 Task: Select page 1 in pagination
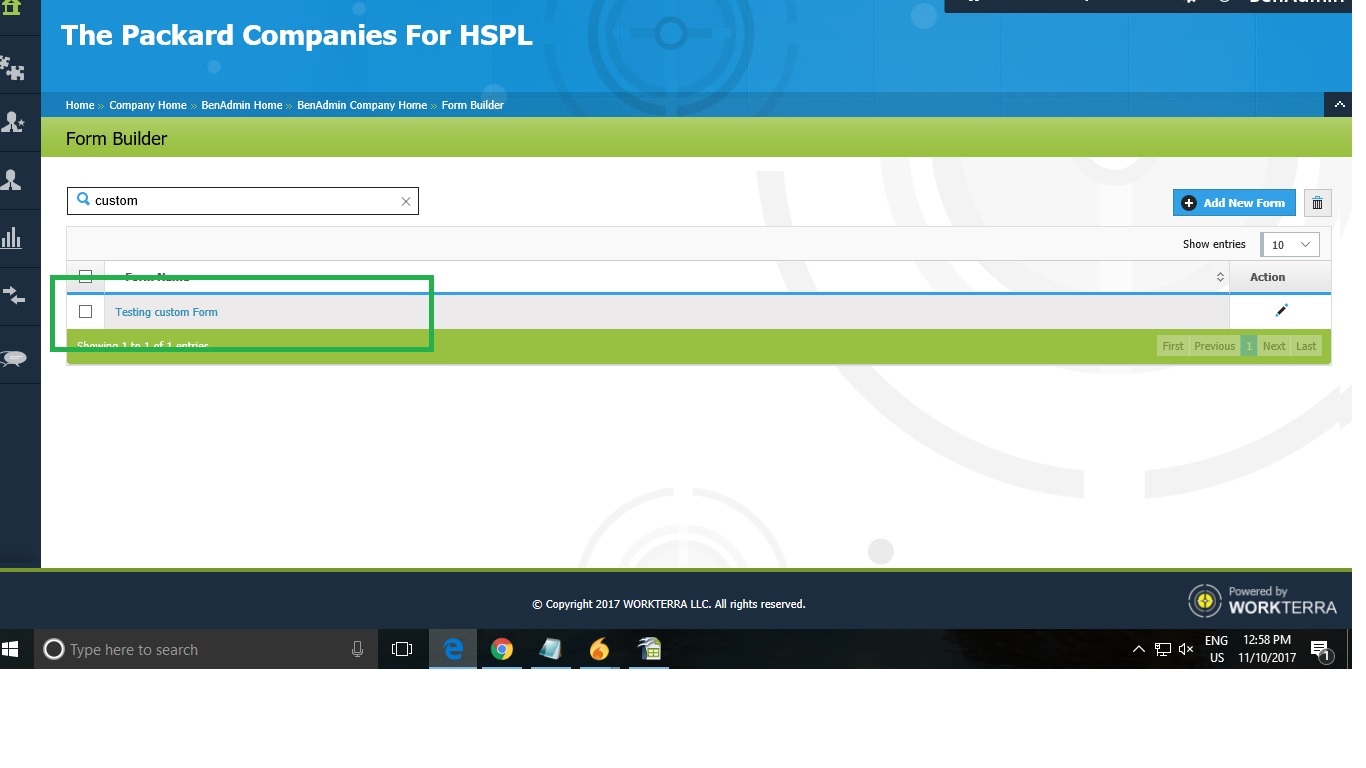tap(1249, 346)
